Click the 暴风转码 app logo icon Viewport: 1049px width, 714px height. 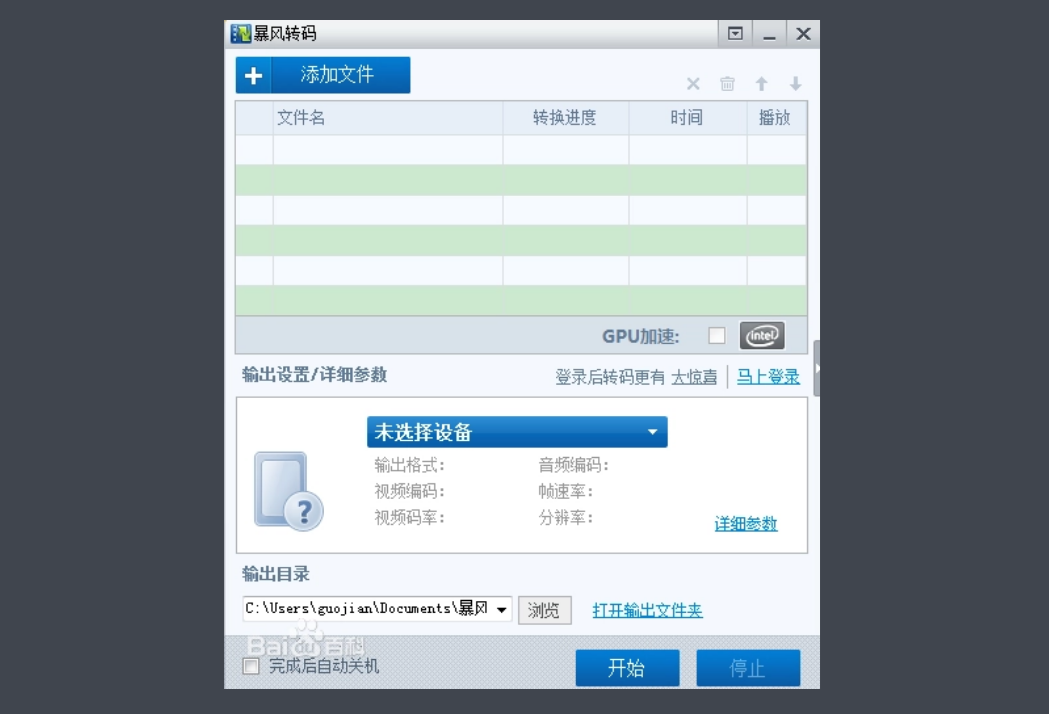point(240,33)
